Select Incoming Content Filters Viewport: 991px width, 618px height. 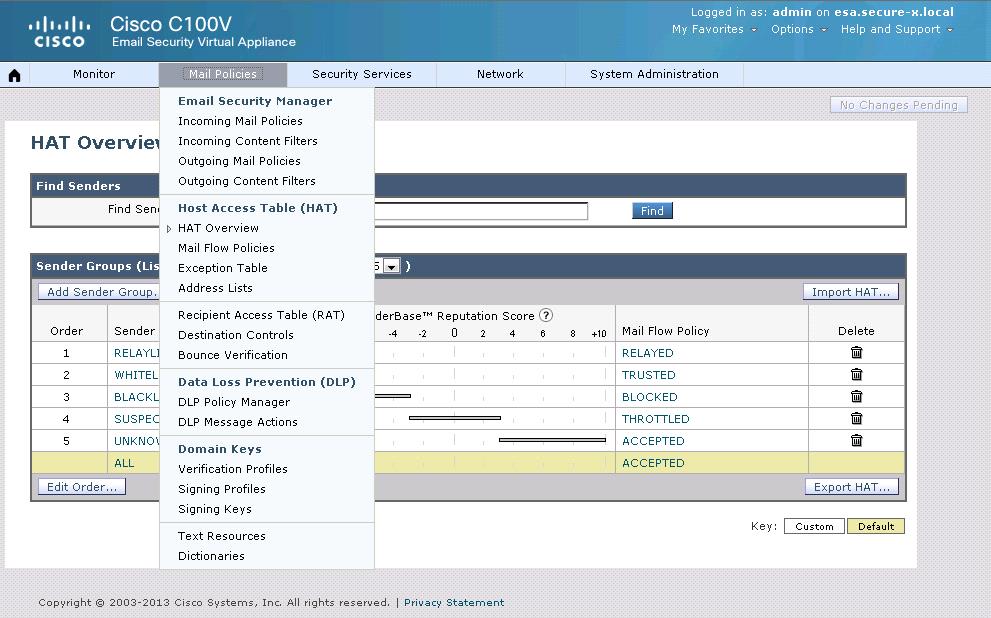(x=248, y=141)
